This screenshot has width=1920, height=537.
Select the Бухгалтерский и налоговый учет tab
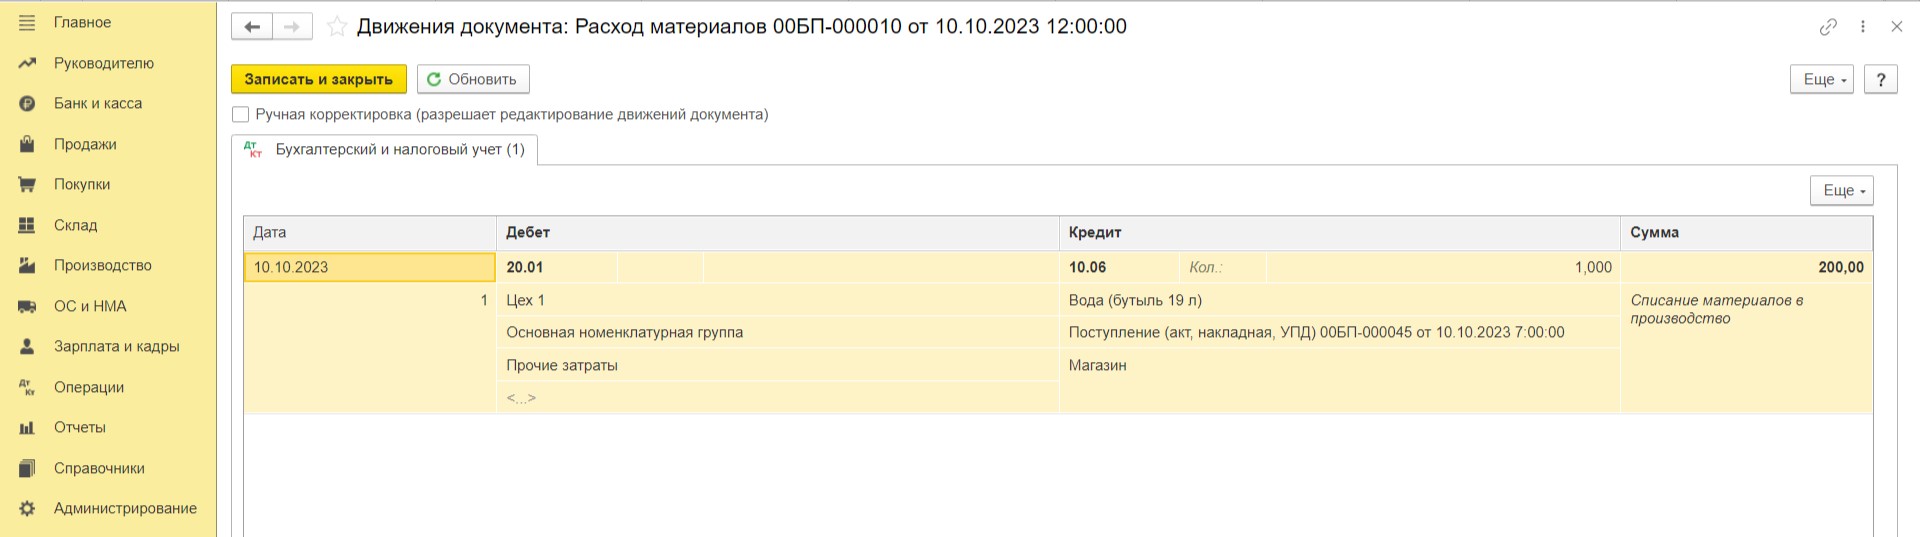385,149
